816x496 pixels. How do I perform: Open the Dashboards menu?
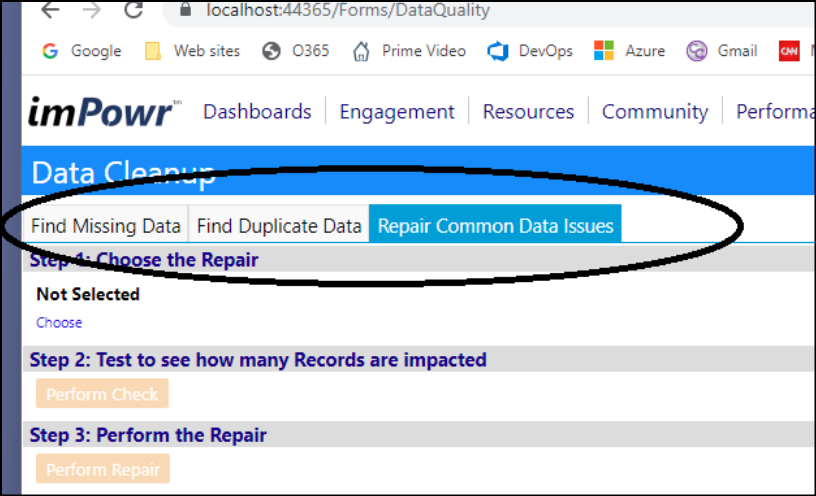tap(257, 111)
